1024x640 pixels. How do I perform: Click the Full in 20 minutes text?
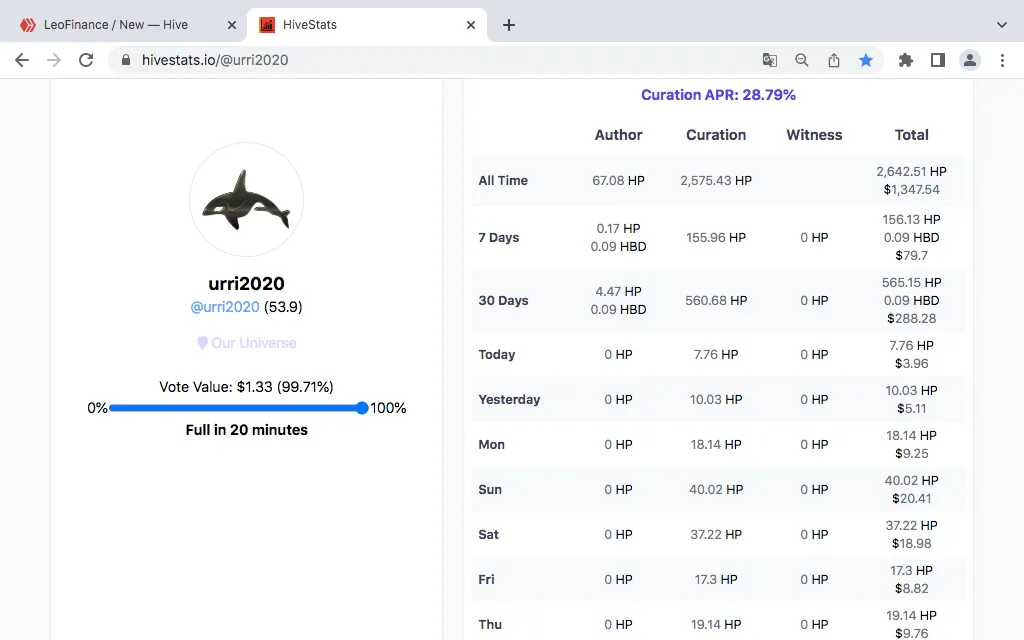pos(246,430)
